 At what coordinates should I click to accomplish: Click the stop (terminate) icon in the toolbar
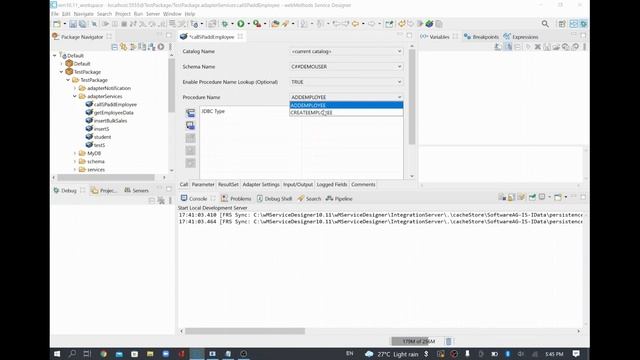tap(124, 24)
